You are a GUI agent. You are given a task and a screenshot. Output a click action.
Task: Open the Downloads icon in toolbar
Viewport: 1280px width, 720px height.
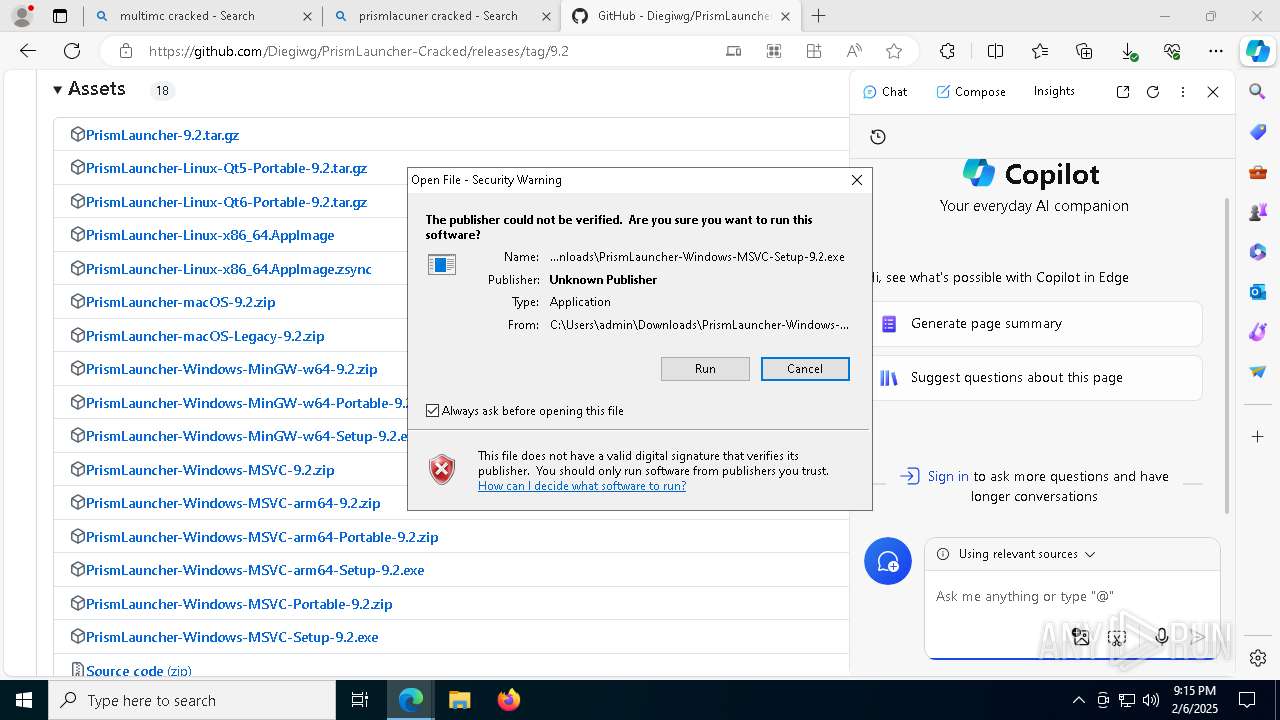(1128, 51)
